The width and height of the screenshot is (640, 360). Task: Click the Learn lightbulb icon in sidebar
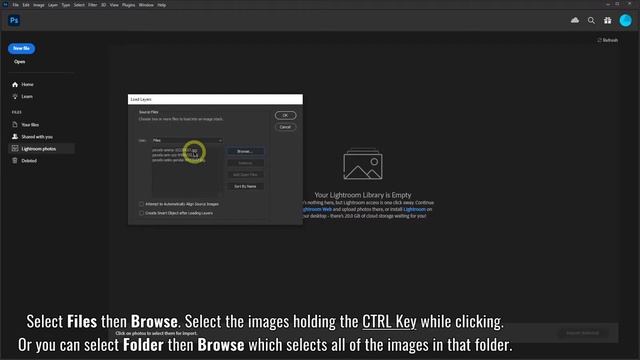[x=15, y=97]
